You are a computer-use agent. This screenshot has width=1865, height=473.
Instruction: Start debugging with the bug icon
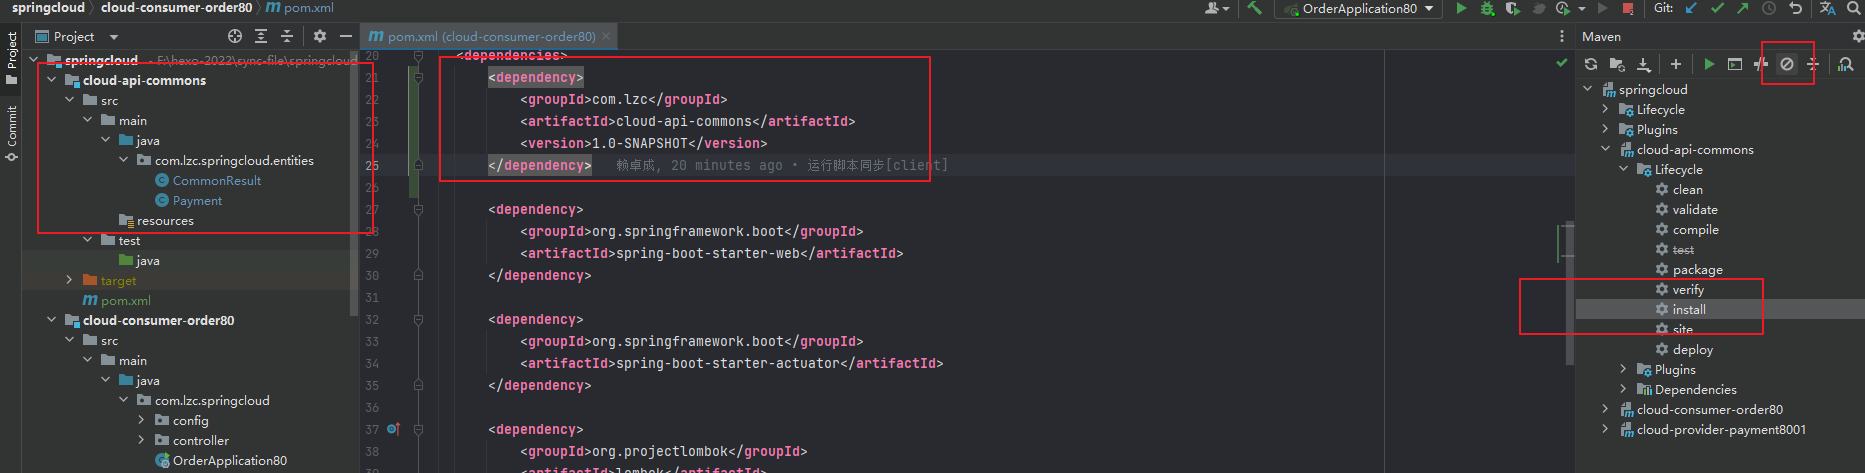tap(1487, 8)
